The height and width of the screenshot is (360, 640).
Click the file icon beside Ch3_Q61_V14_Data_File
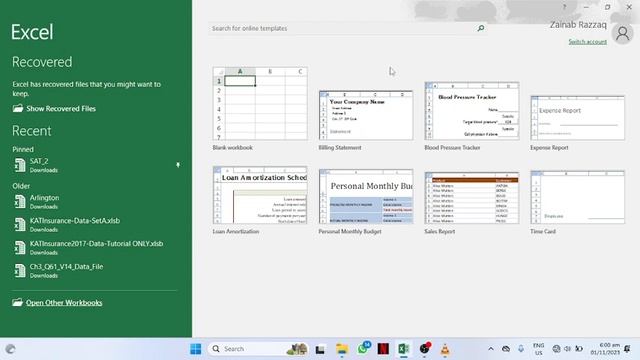pyautogui.click(x=20, y=270)
